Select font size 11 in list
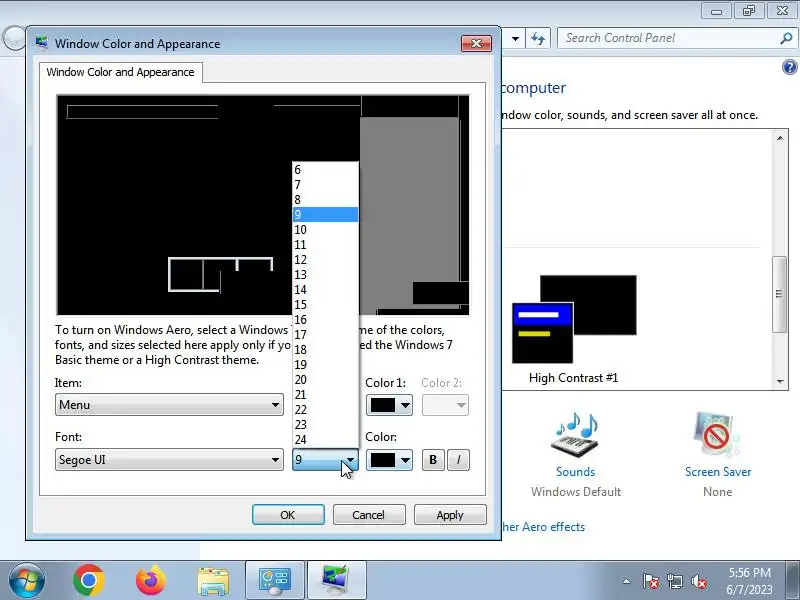Image resolution: width=800 pixels, height=600 pixels. tap(325, 245)
